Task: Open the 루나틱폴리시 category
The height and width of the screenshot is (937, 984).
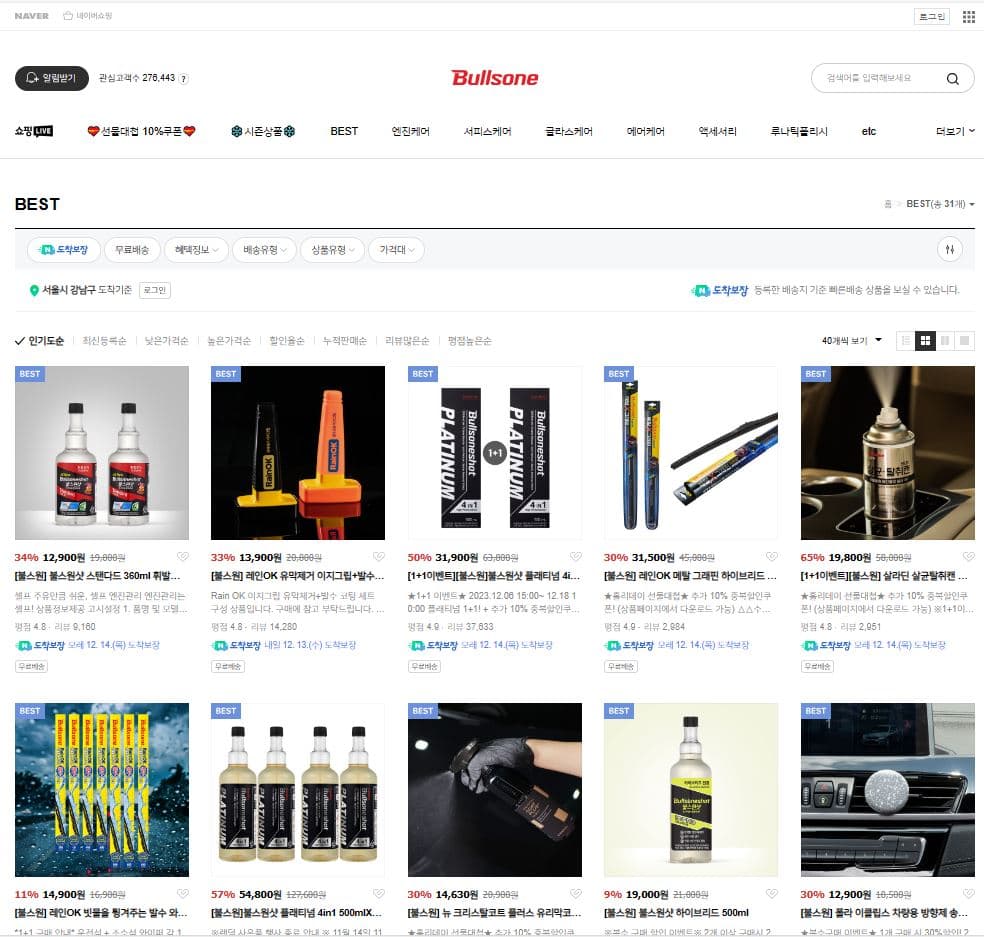Action: (x=799, y=131)
